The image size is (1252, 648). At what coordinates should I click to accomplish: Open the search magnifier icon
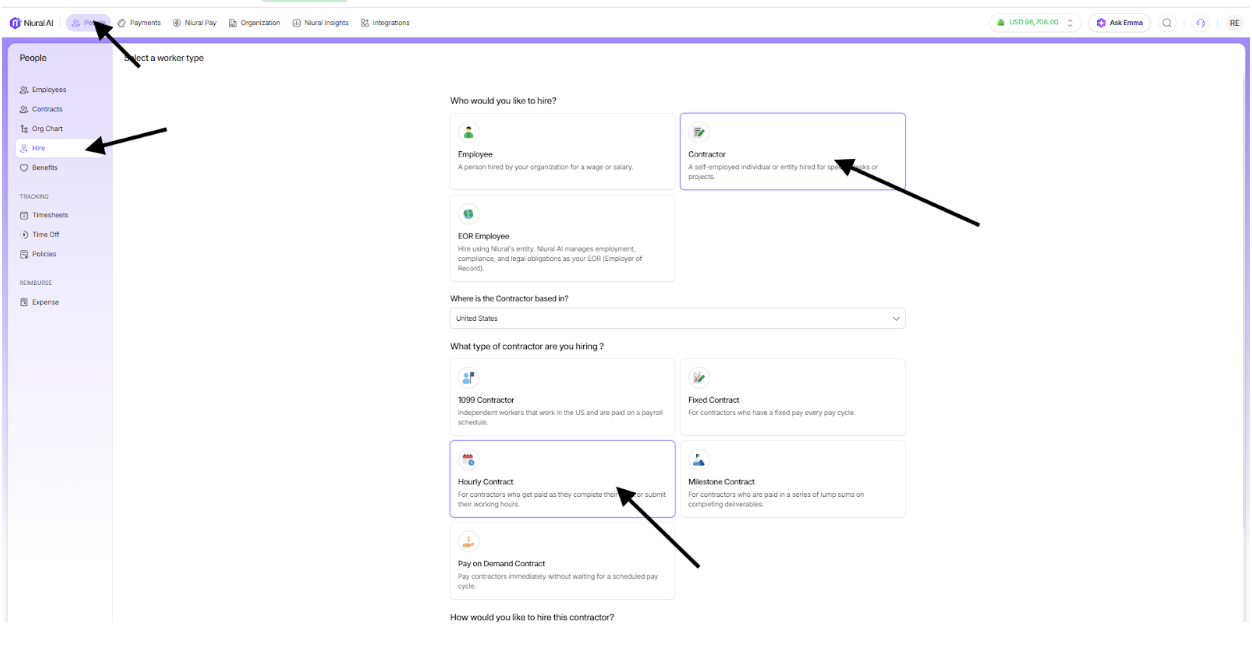click(x=1167, y=23)
